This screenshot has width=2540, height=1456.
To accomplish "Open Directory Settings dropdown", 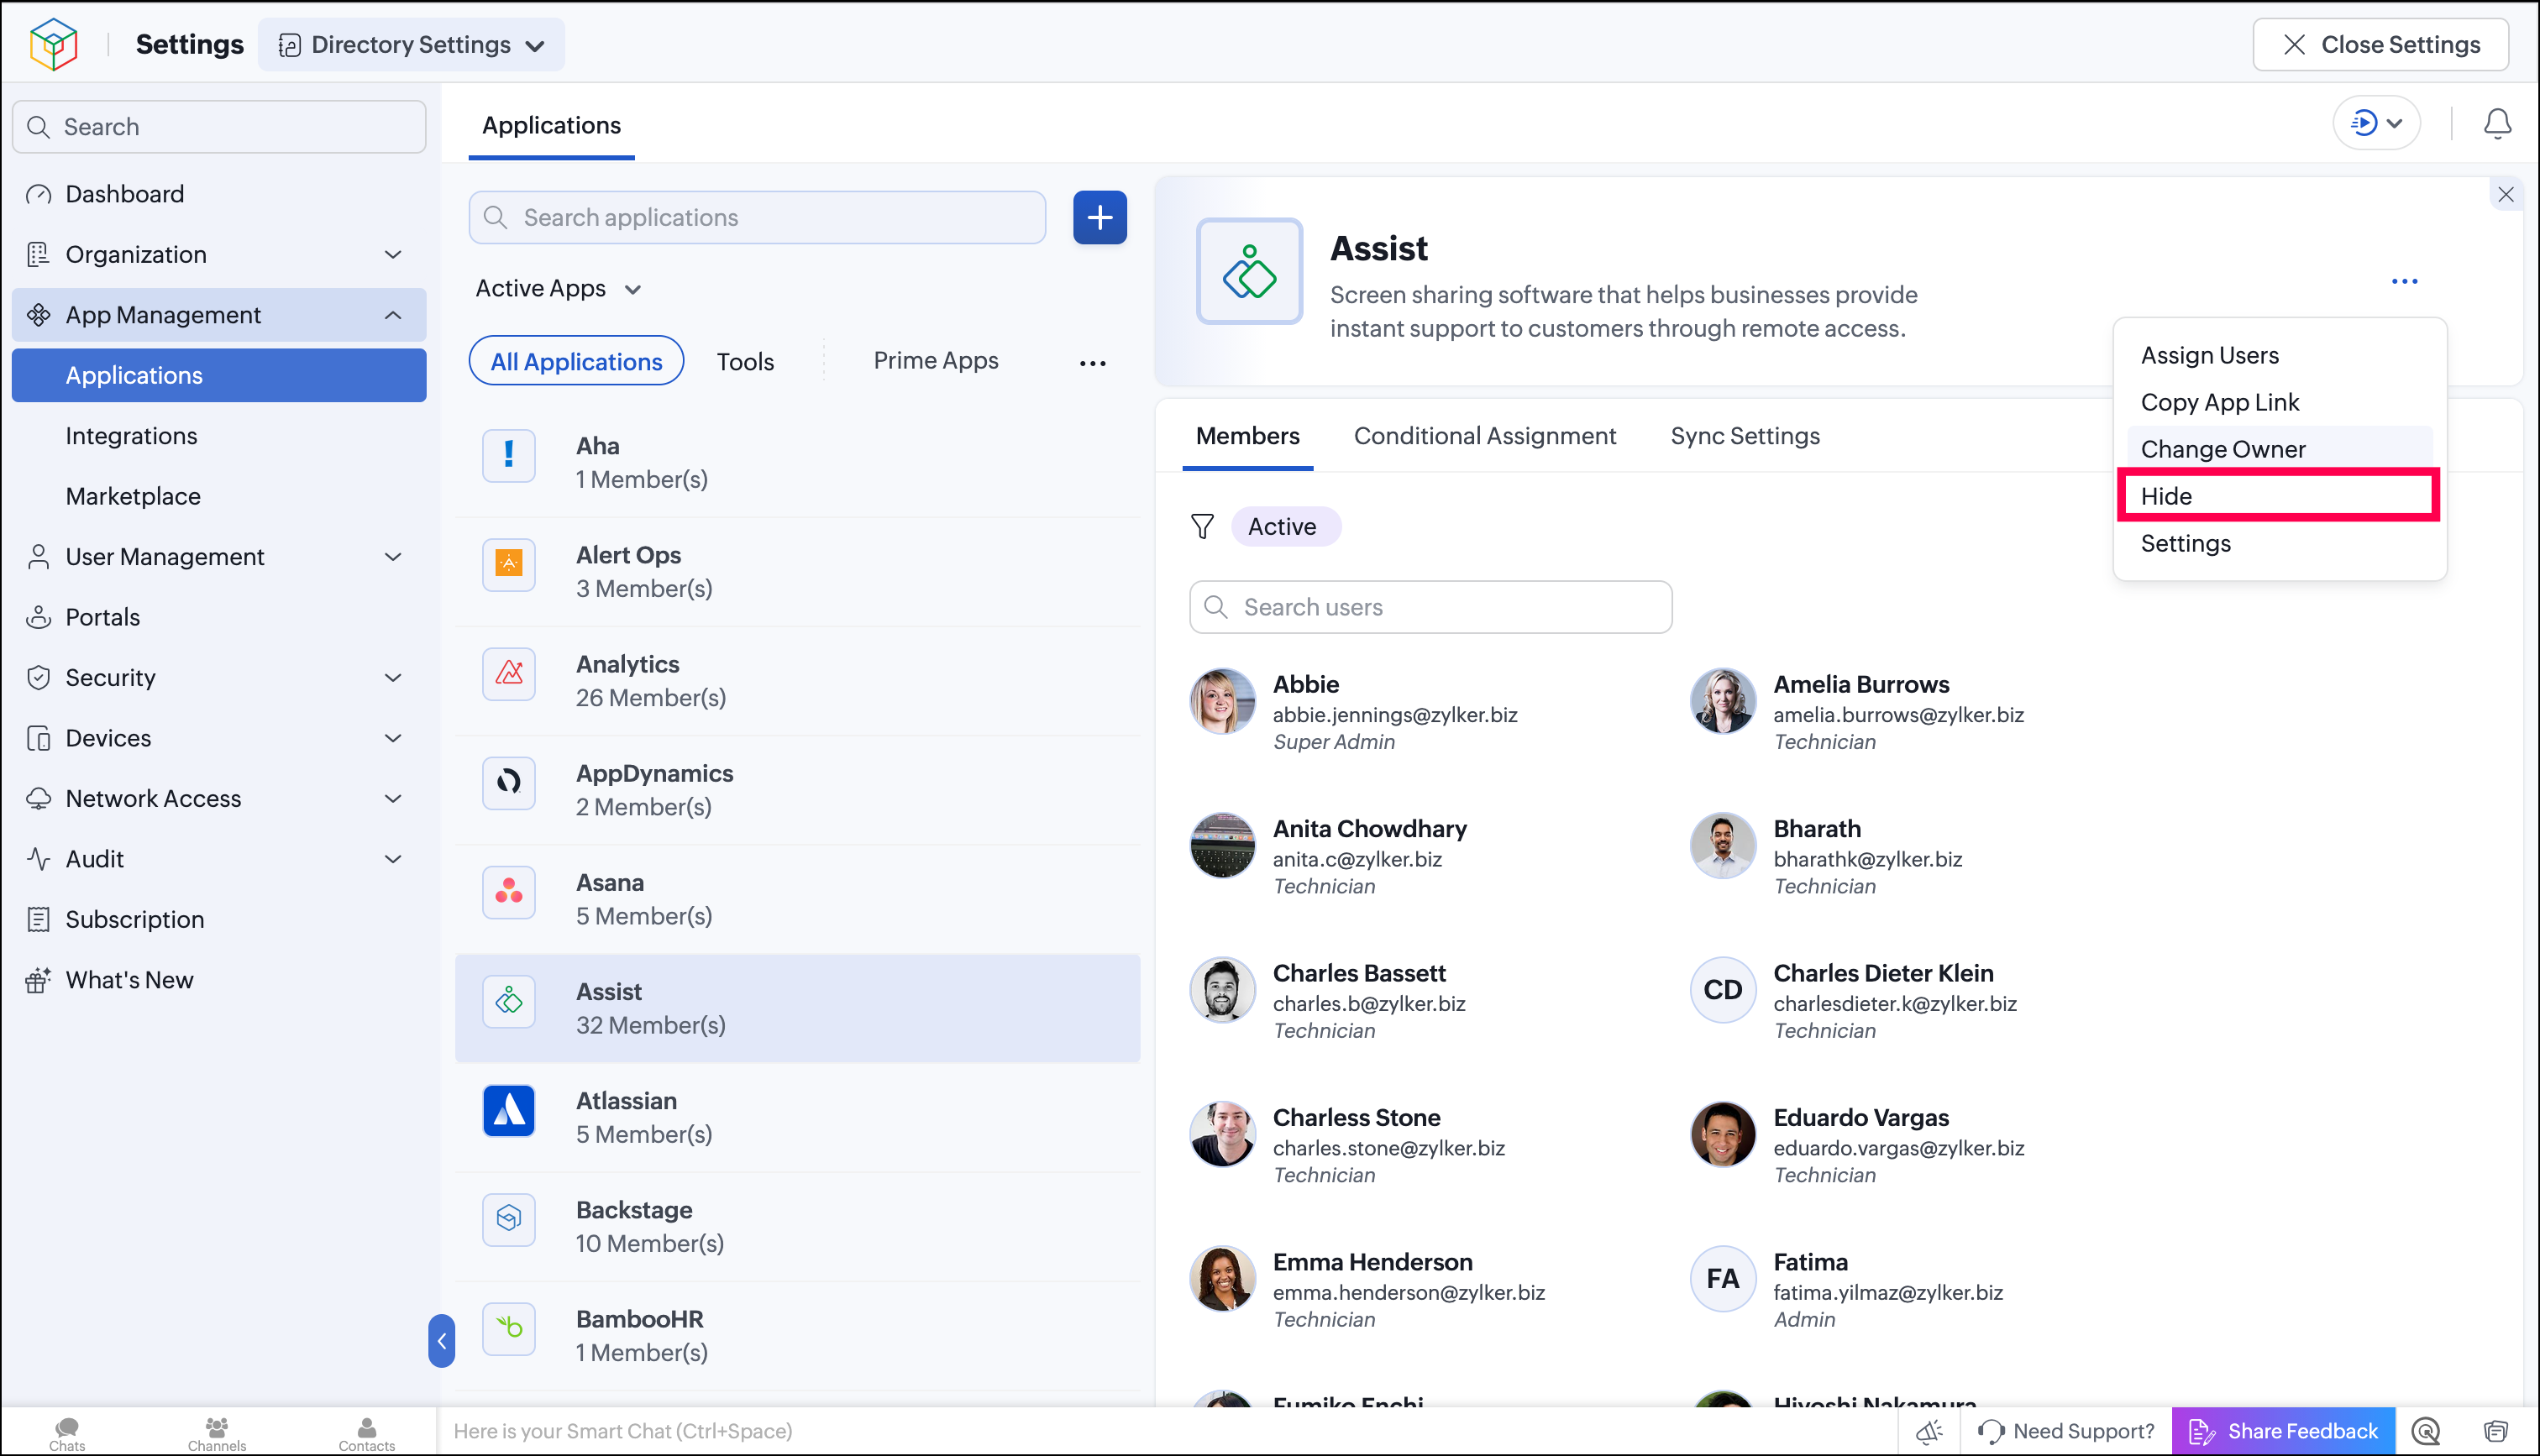I will 411,45.
